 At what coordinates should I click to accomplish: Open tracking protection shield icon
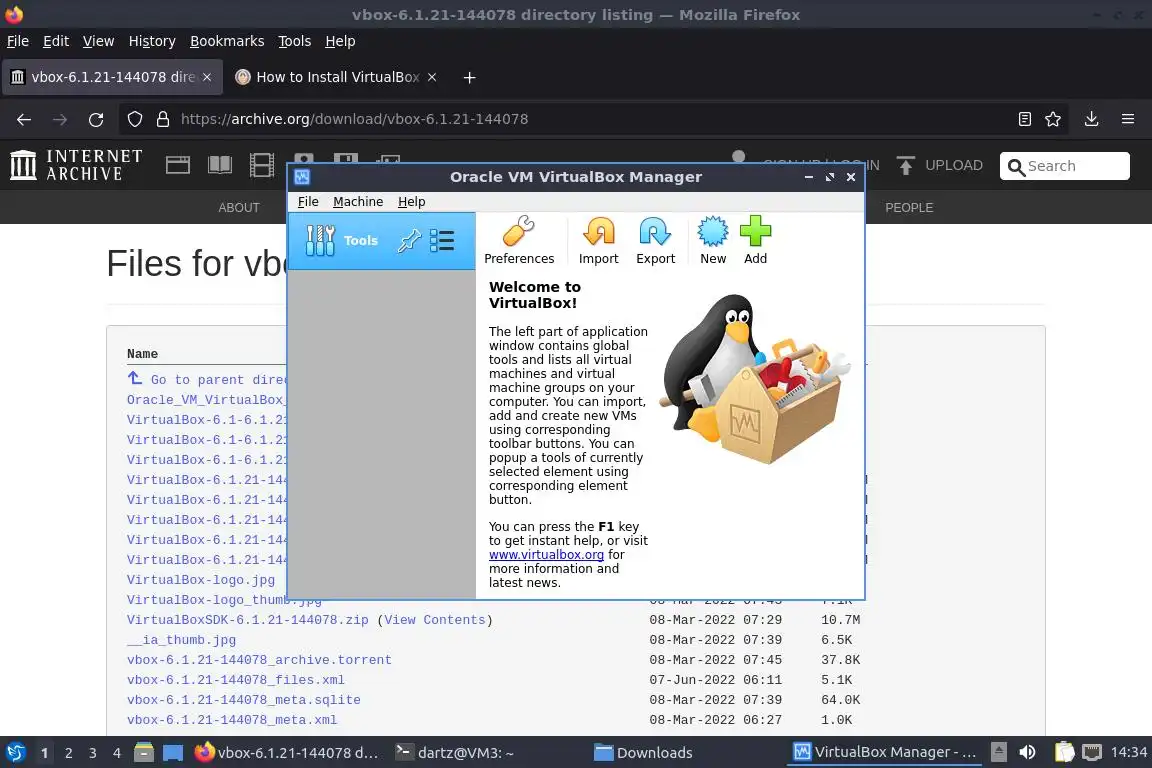[x=134, y=119]
